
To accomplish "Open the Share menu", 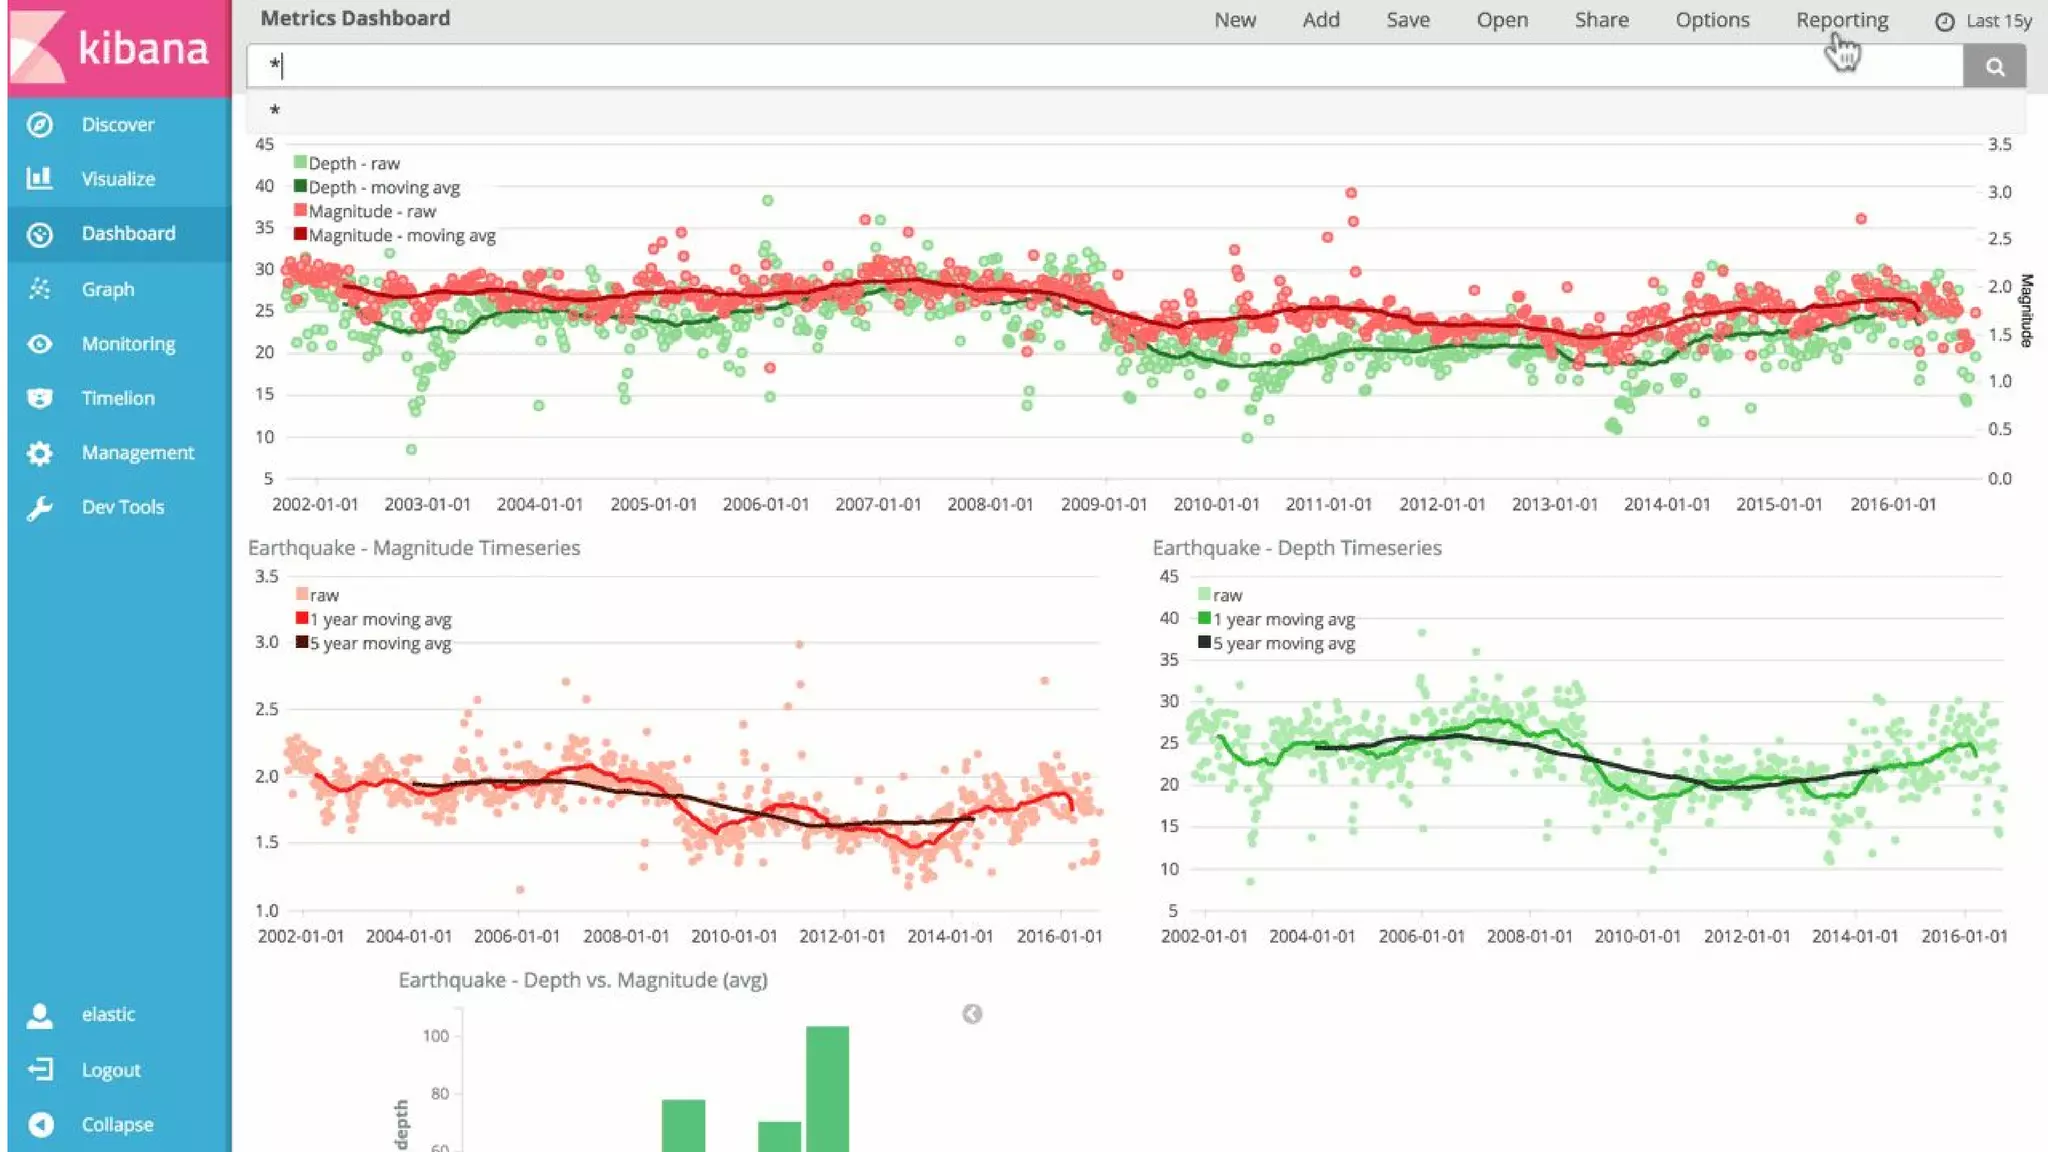I will [x=1601, y=20].
